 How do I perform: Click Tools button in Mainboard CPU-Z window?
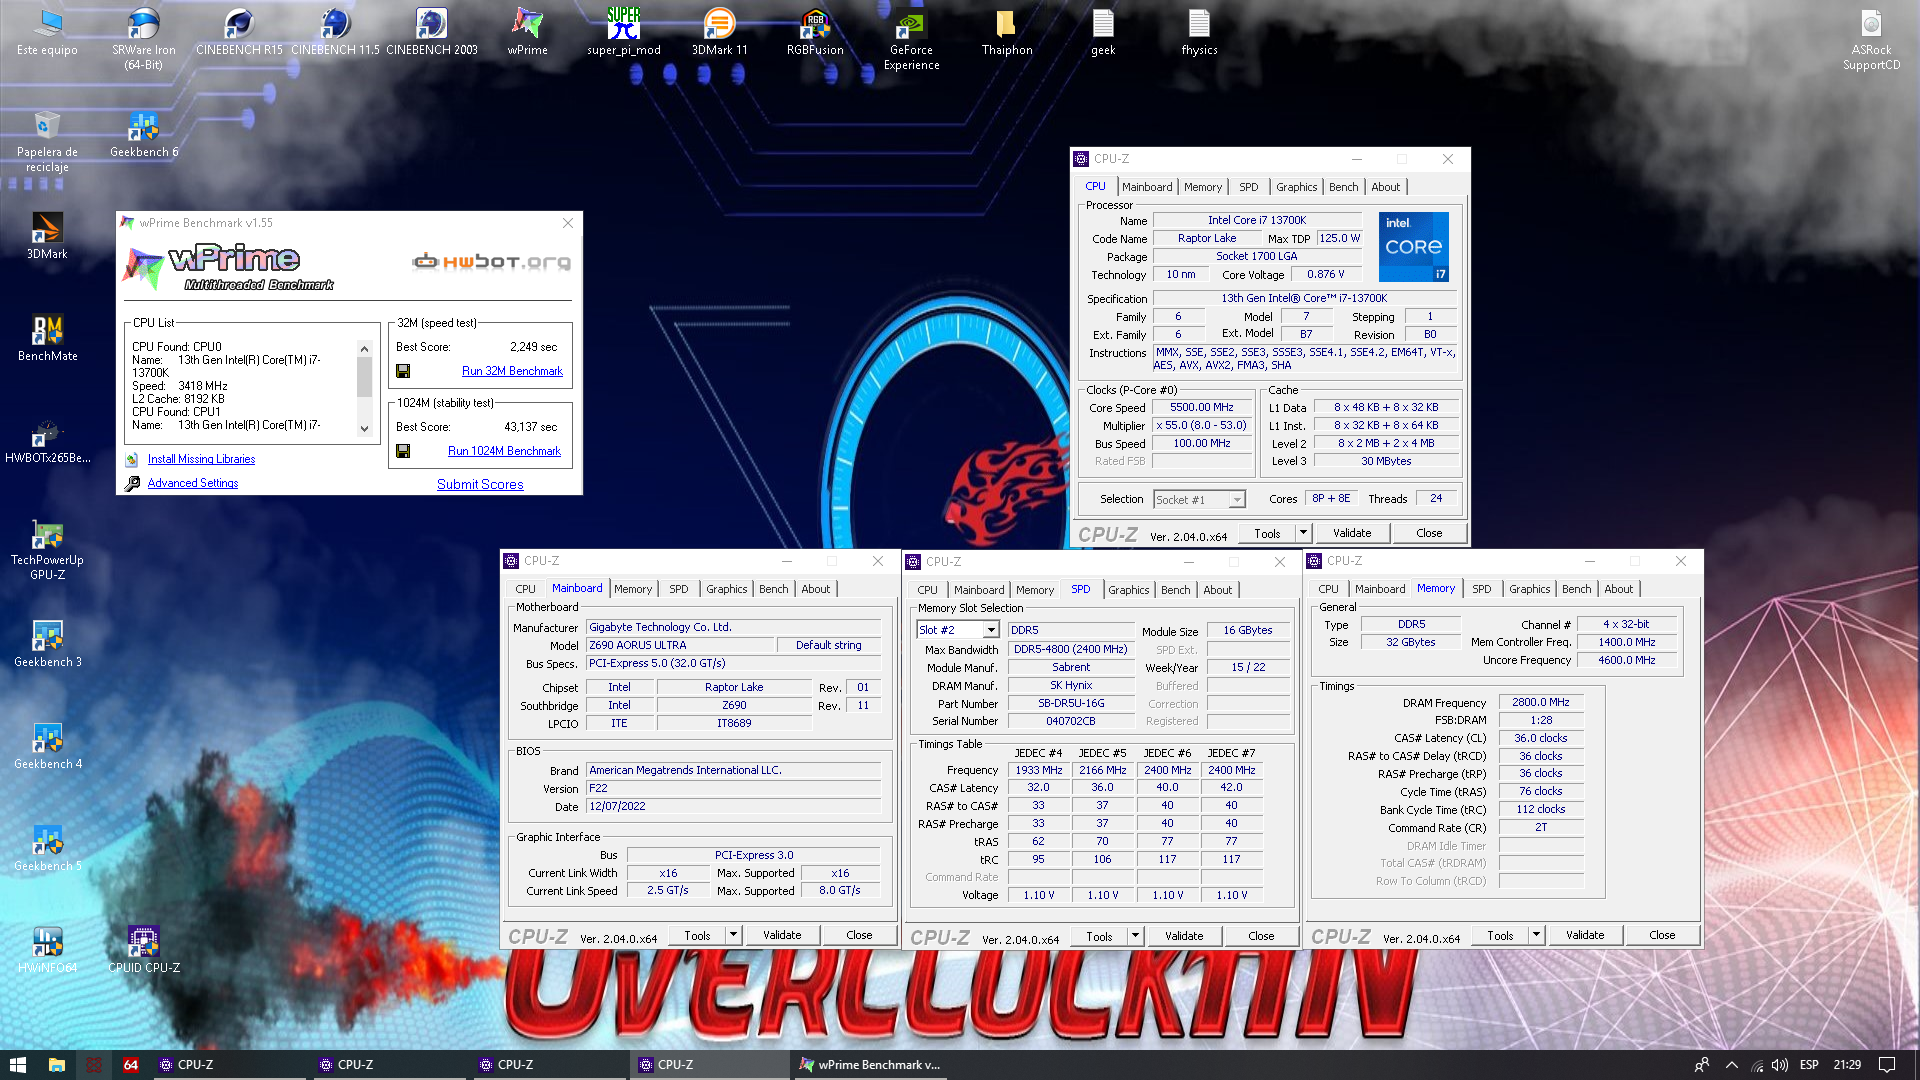697,935
